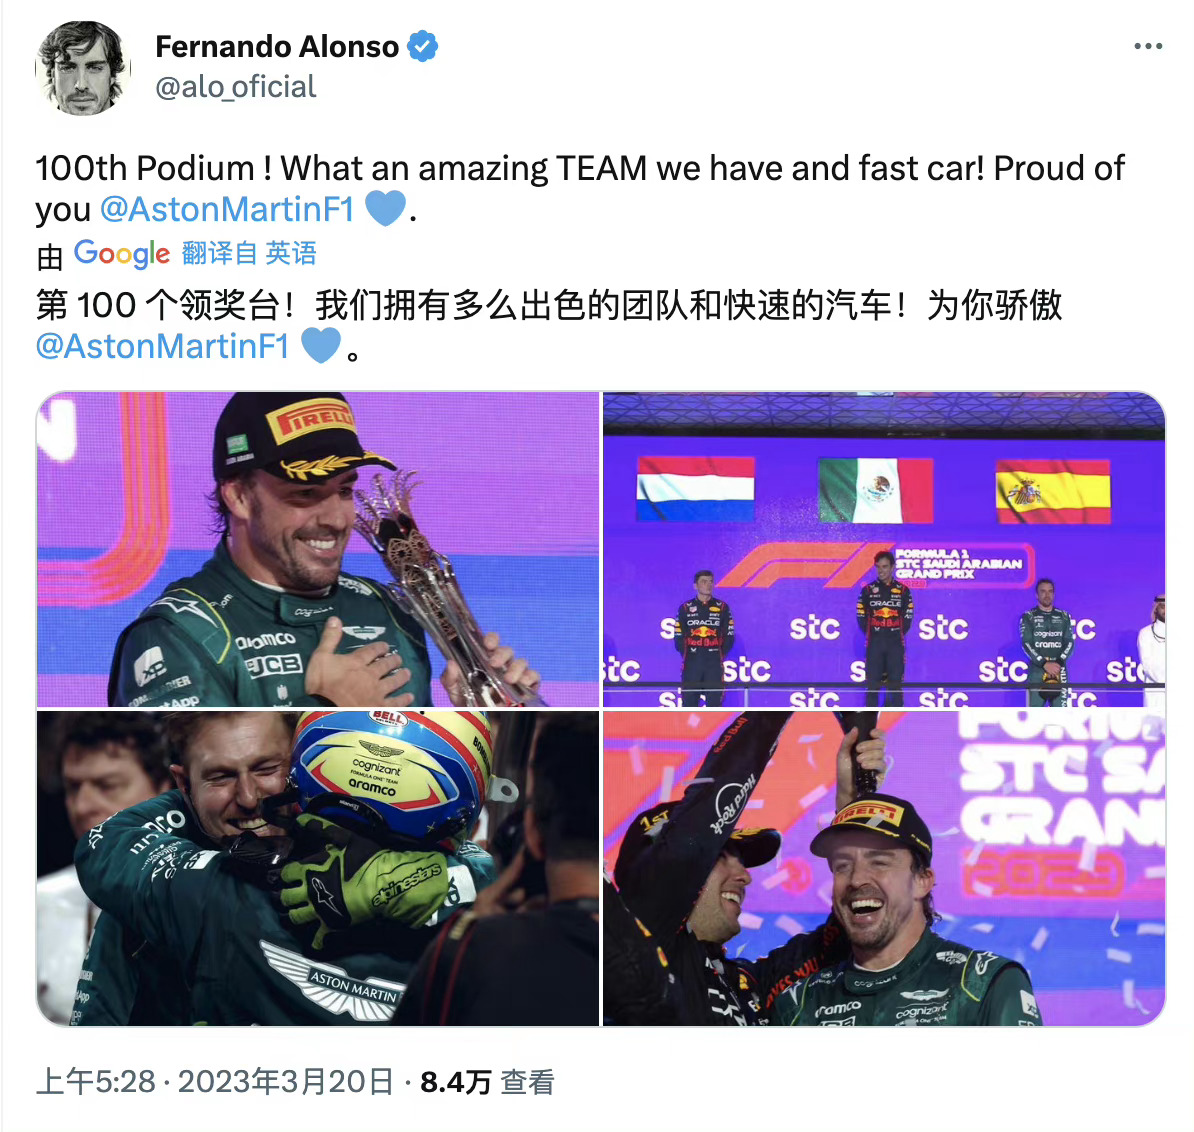
Task: Click the 2023年3月20日 date link
Action: pos(286,1082)
